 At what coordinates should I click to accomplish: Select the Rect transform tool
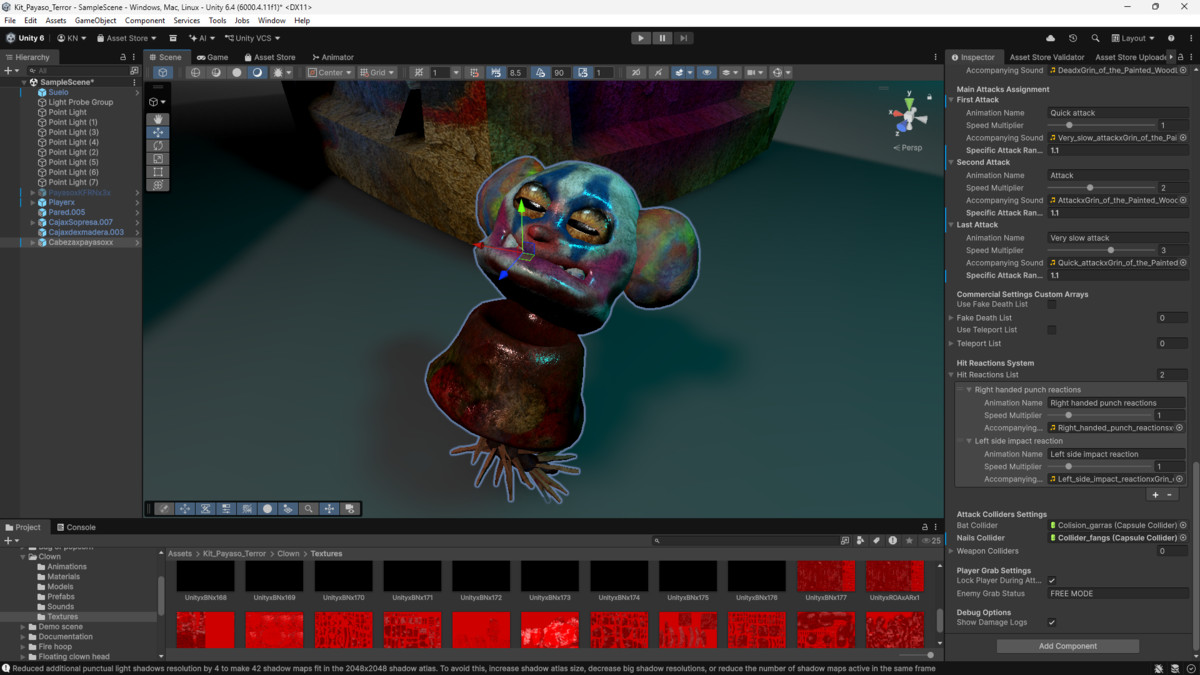pos(158,172)
